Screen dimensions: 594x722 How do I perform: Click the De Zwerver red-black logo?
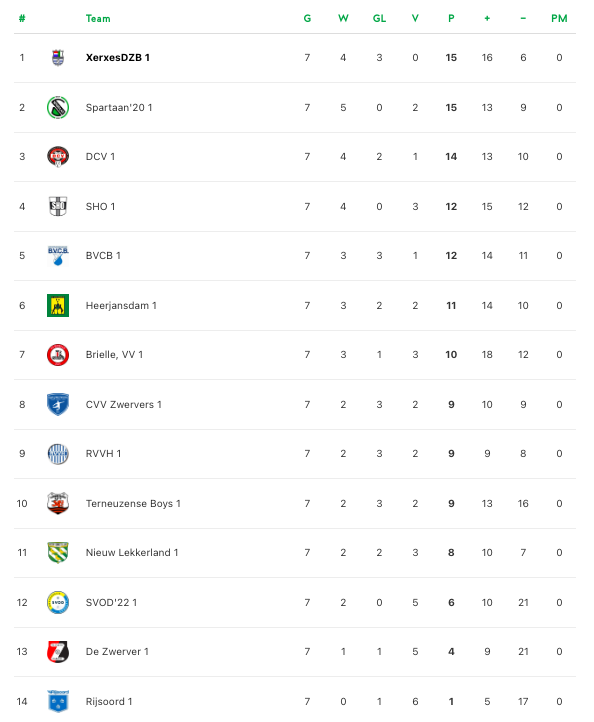click(58, 652)
